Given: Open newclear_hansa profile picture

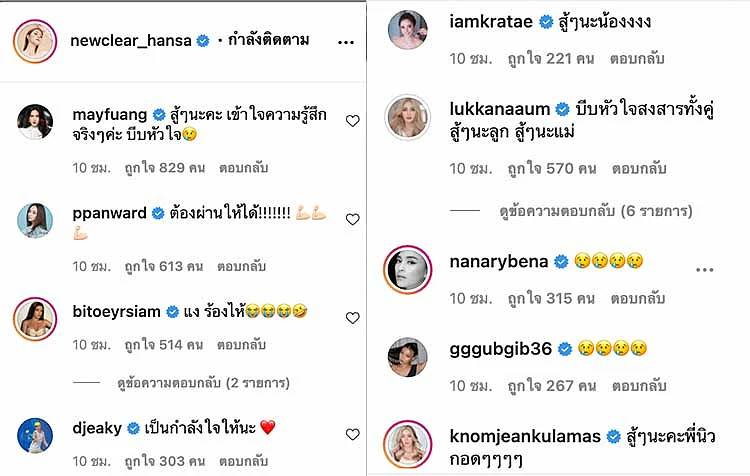Looking at the screenshot, I should tap(35, 41).
